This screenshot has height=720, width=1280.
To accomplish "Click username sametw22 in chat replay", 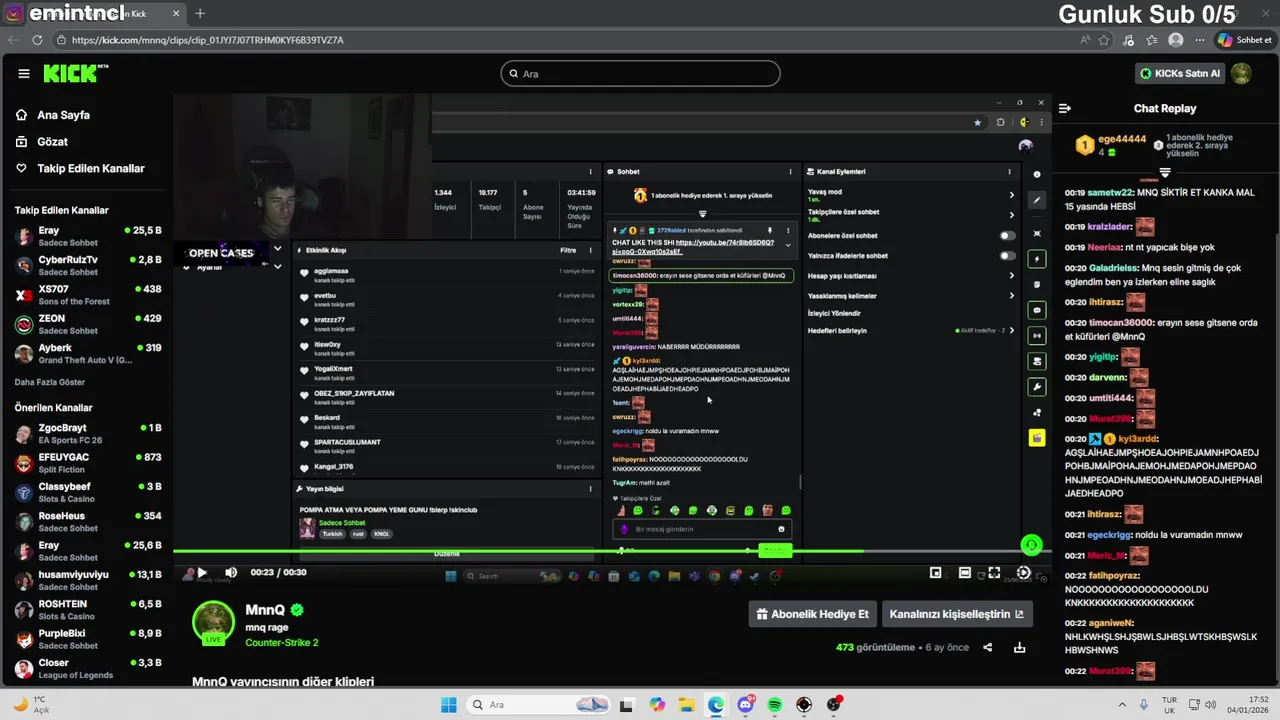I will [1111, 193].
